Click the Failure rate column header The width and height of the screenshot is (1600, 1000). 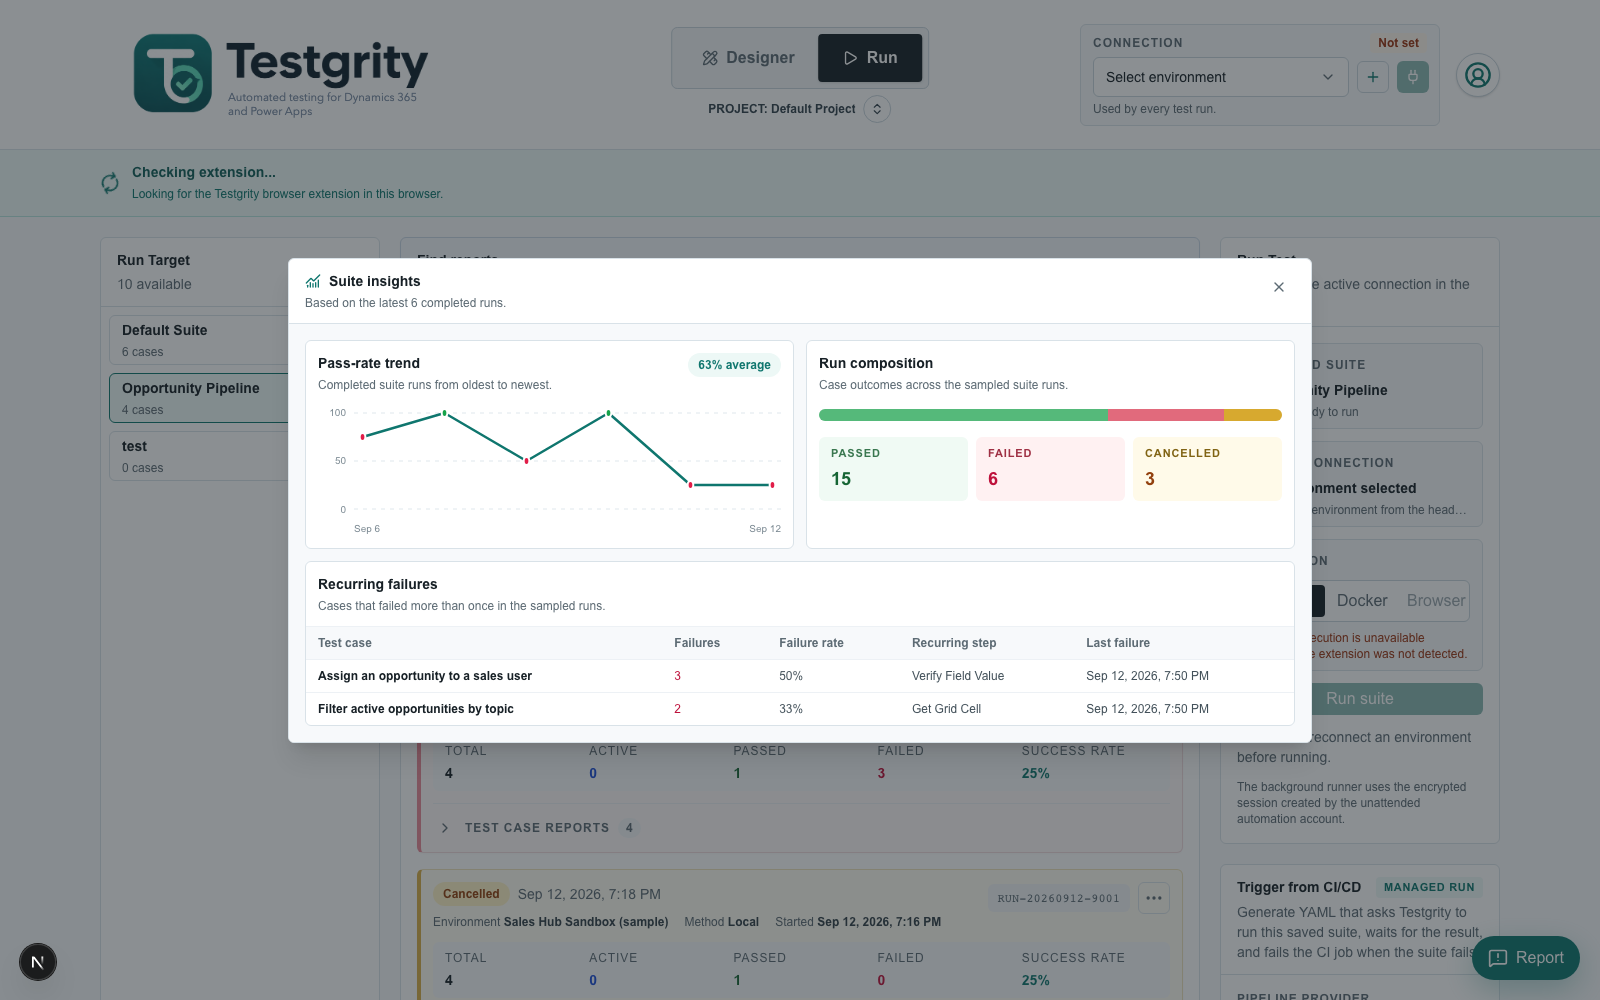811,643
